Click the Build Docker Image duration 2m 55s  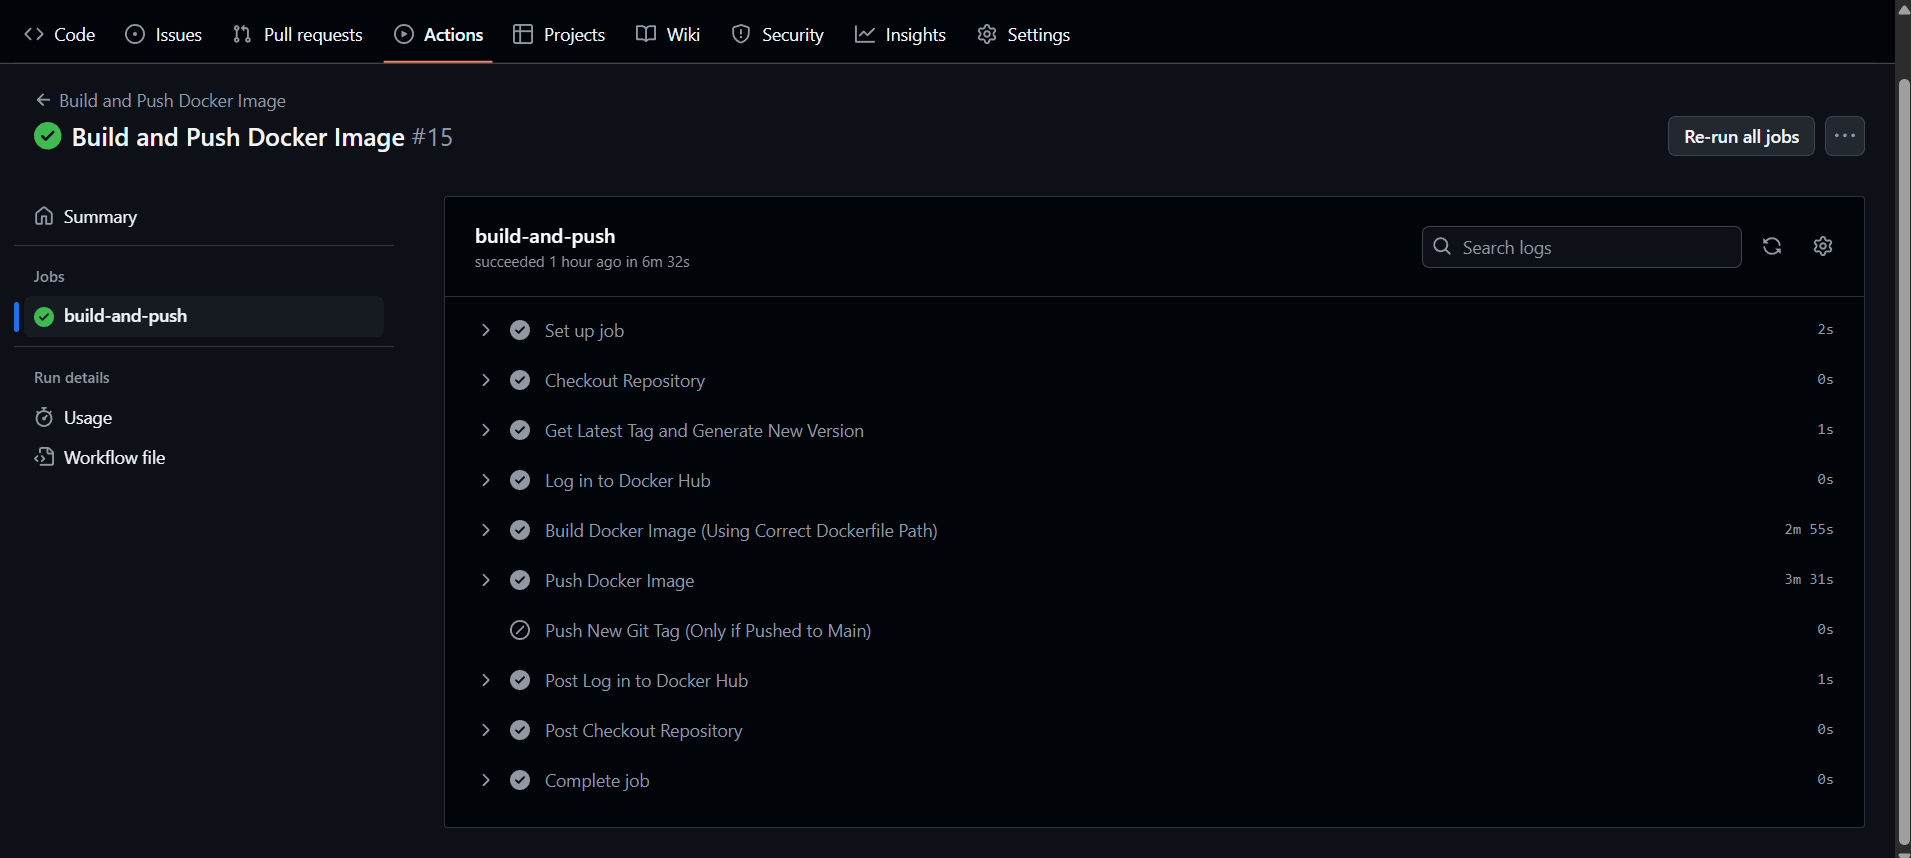tap(1809, 529)
